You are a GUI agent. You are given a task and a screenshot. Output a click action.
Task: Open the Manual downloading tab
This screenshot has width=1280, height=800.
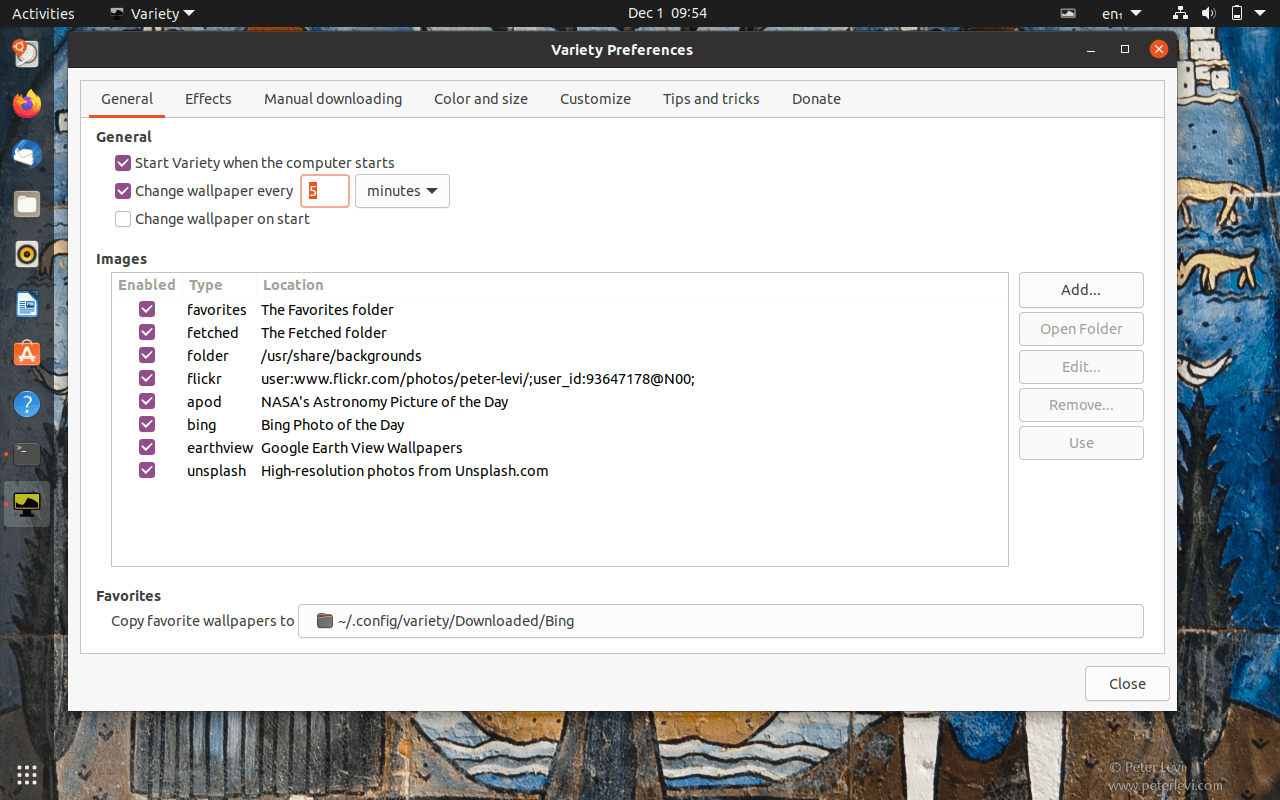point(333,99)
